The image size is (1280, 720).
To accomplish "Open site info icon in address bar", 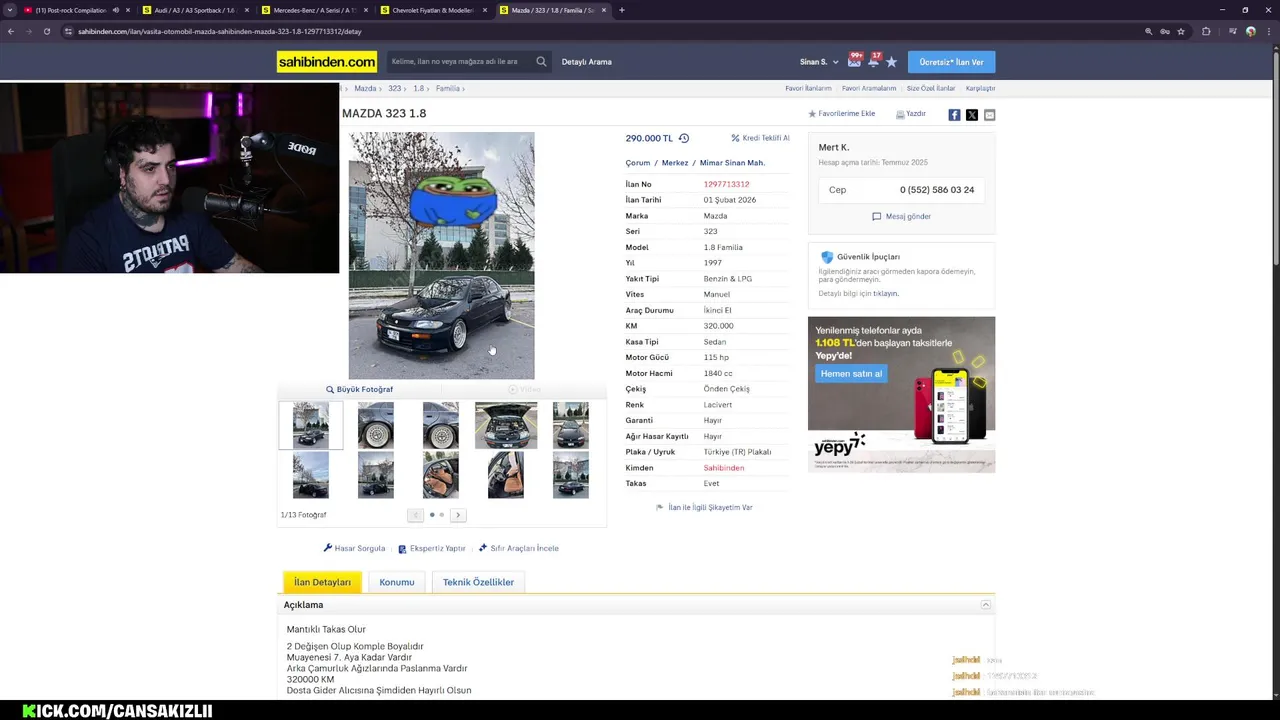I will 68,31.
